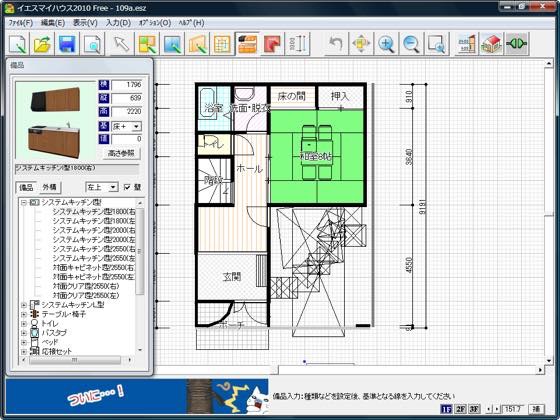Expand the テーブル・椅子 tree node
This screenshot has height=420, width=560.
24,314
